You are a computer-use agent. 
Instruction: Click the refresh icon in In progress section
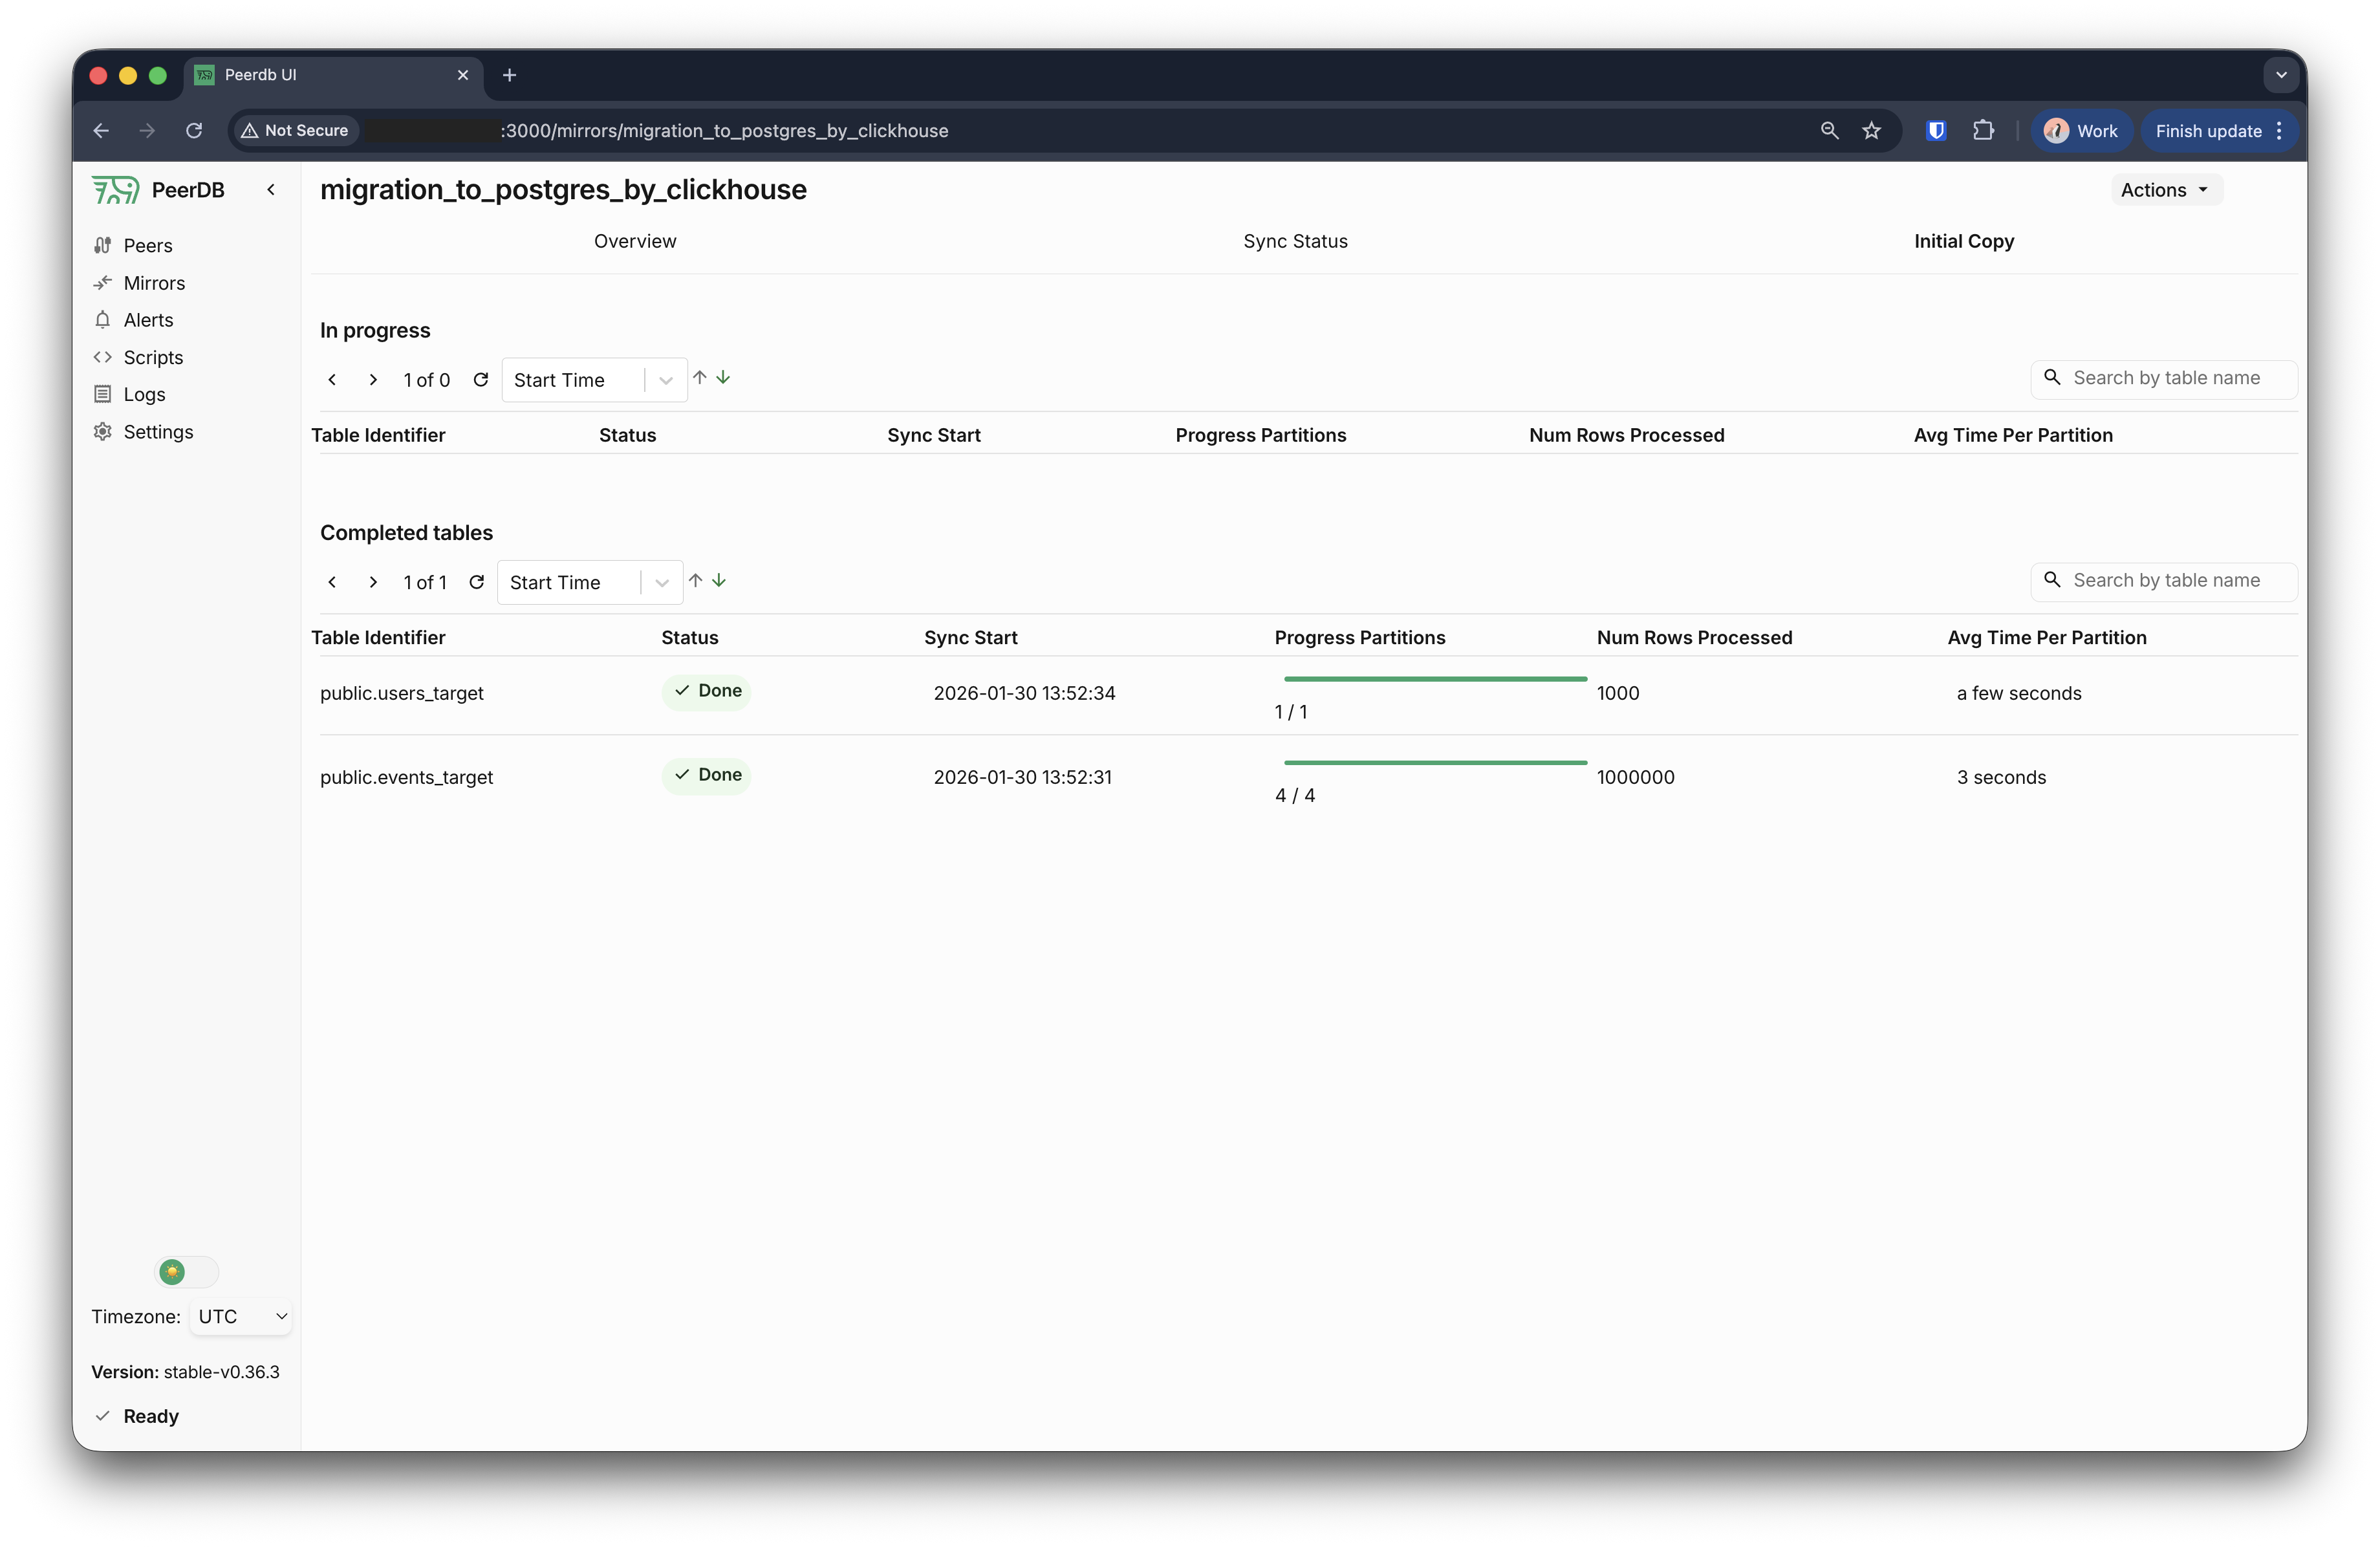click(481, 380)
